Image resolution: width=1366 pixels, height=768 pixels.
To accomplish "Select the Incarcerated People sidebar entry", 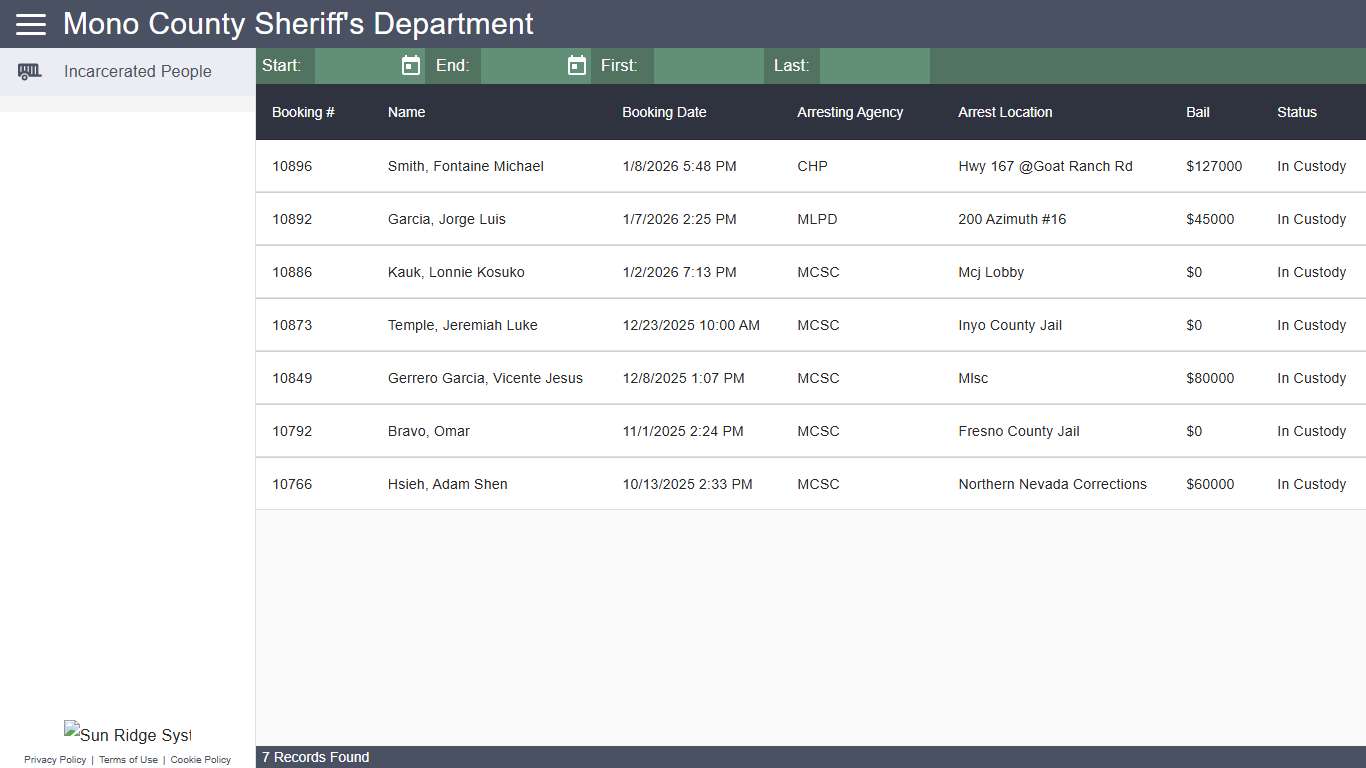I will pos(137,71).
